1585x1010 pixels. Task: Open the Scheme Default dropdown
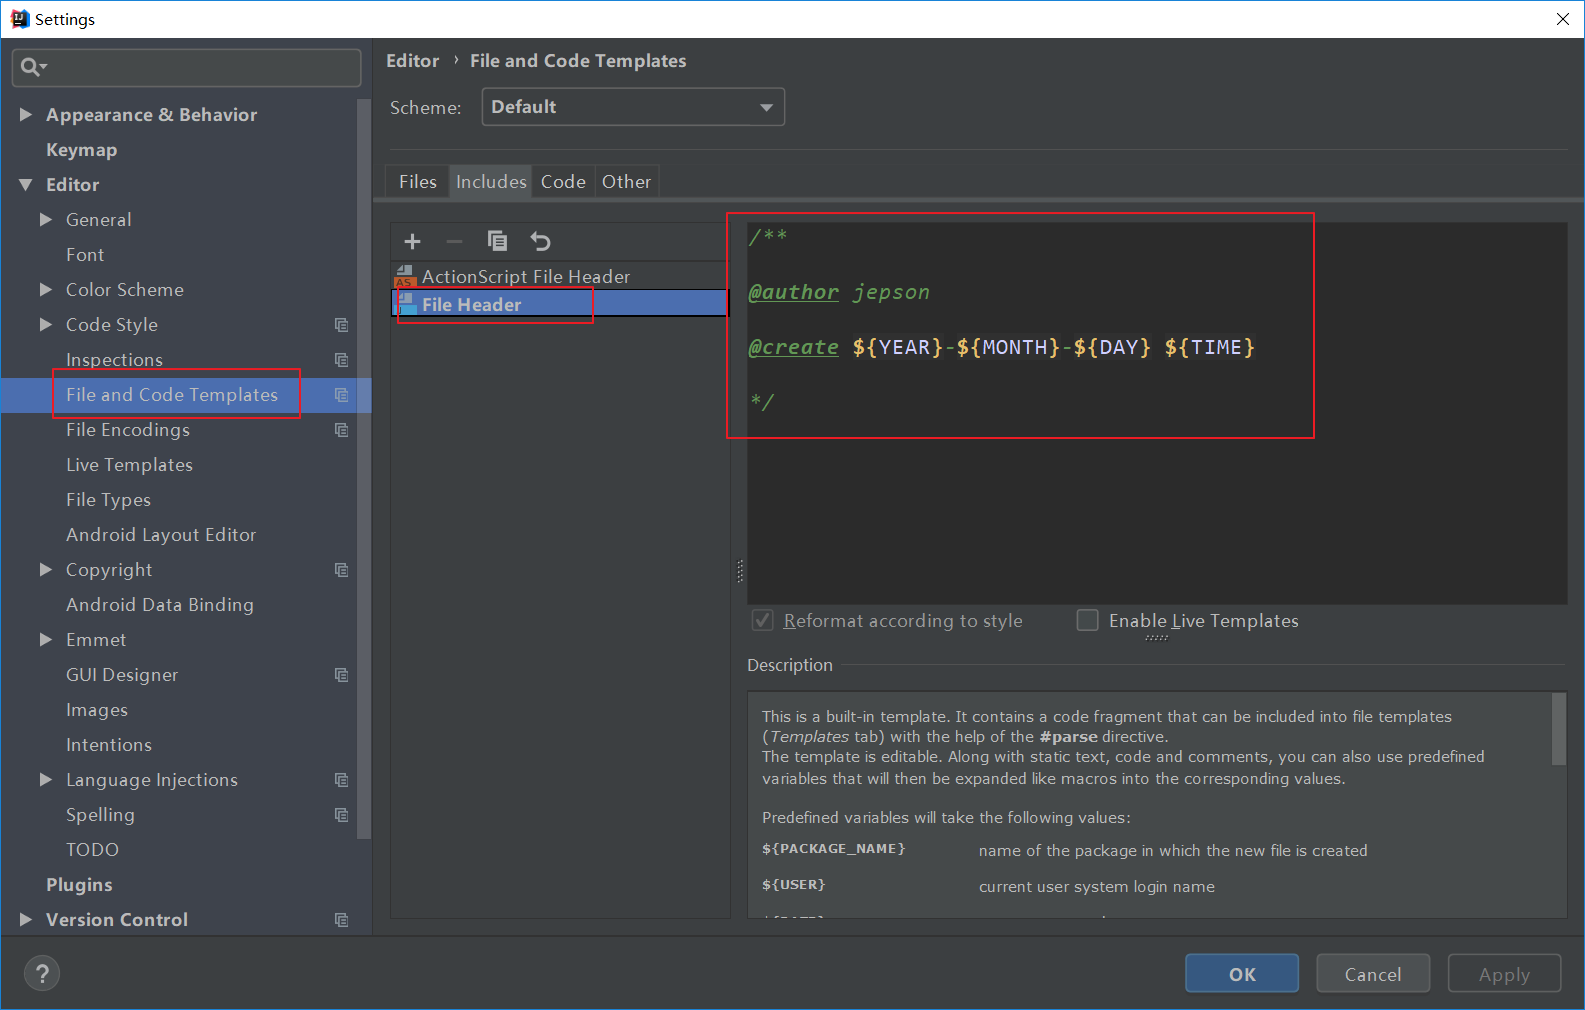click(x=633, y=107)
